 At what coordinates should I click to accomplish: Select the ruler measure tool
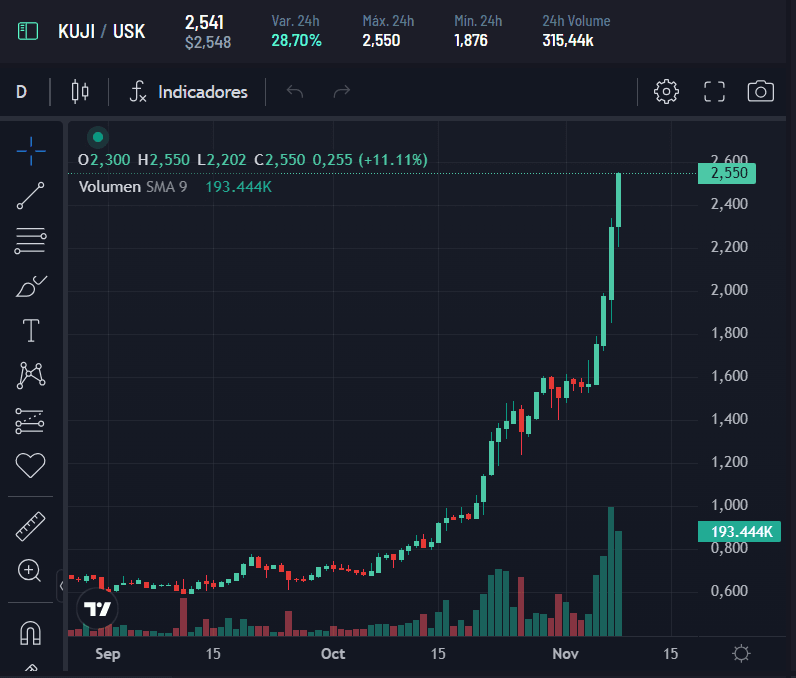click(x=31, y=526)
